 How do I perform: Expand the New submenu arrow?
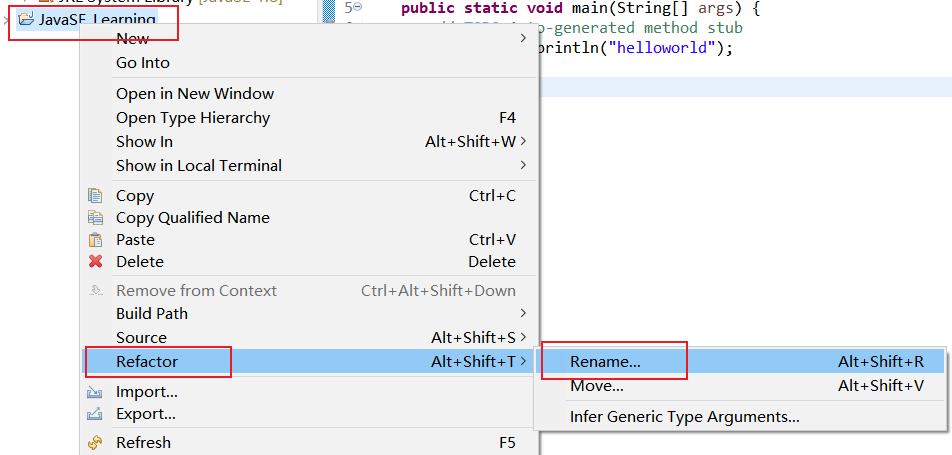tap(523, 39)
